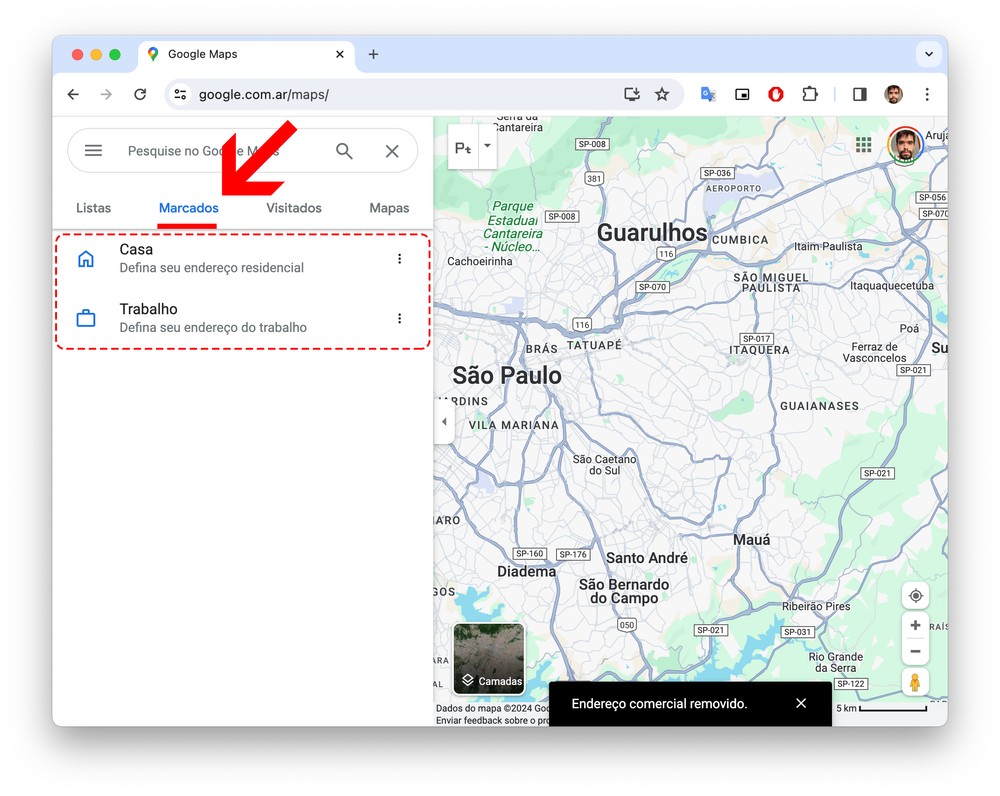Screen dimensions: 1000x796
Task: Open more options for Casa
Action: (x=399, y=259)
